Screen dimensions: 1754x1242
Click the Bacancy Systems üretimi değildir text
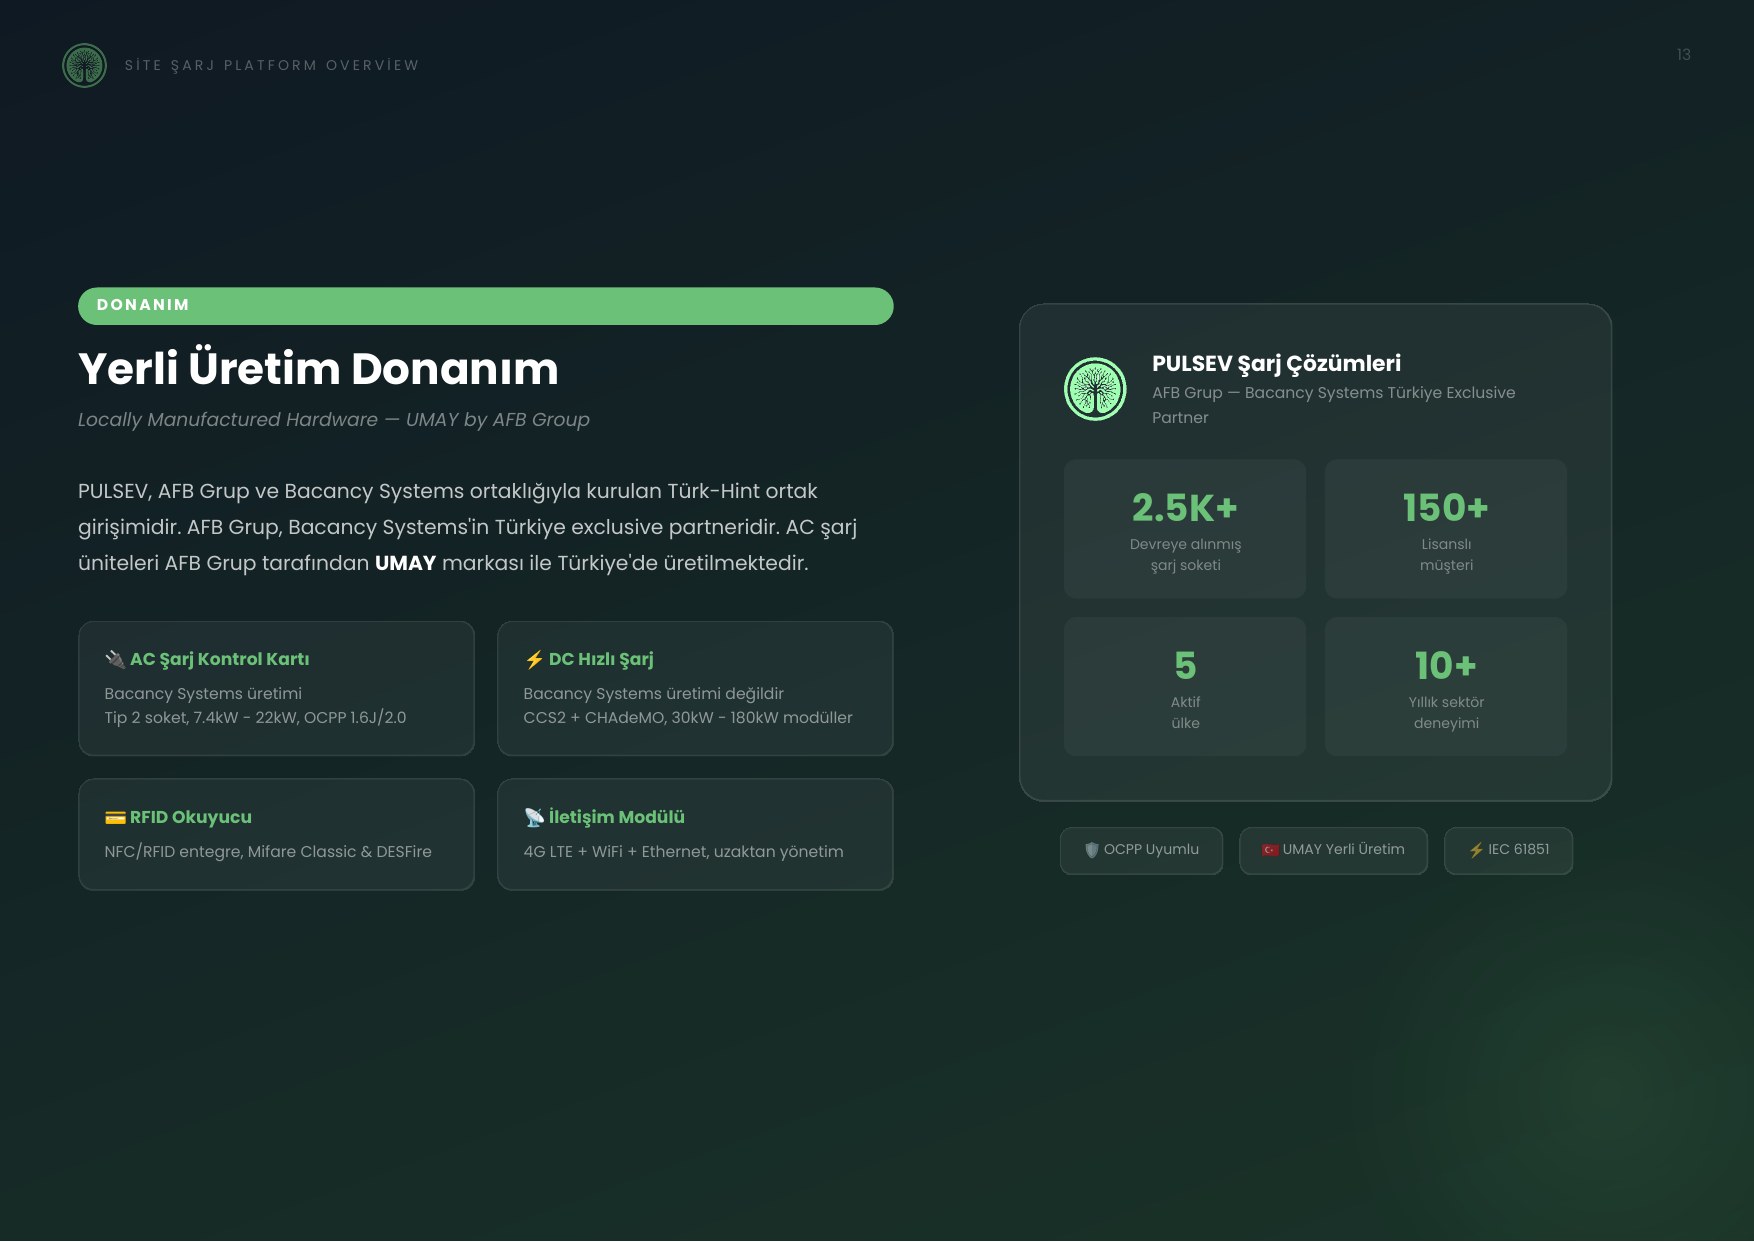point(653,694)
